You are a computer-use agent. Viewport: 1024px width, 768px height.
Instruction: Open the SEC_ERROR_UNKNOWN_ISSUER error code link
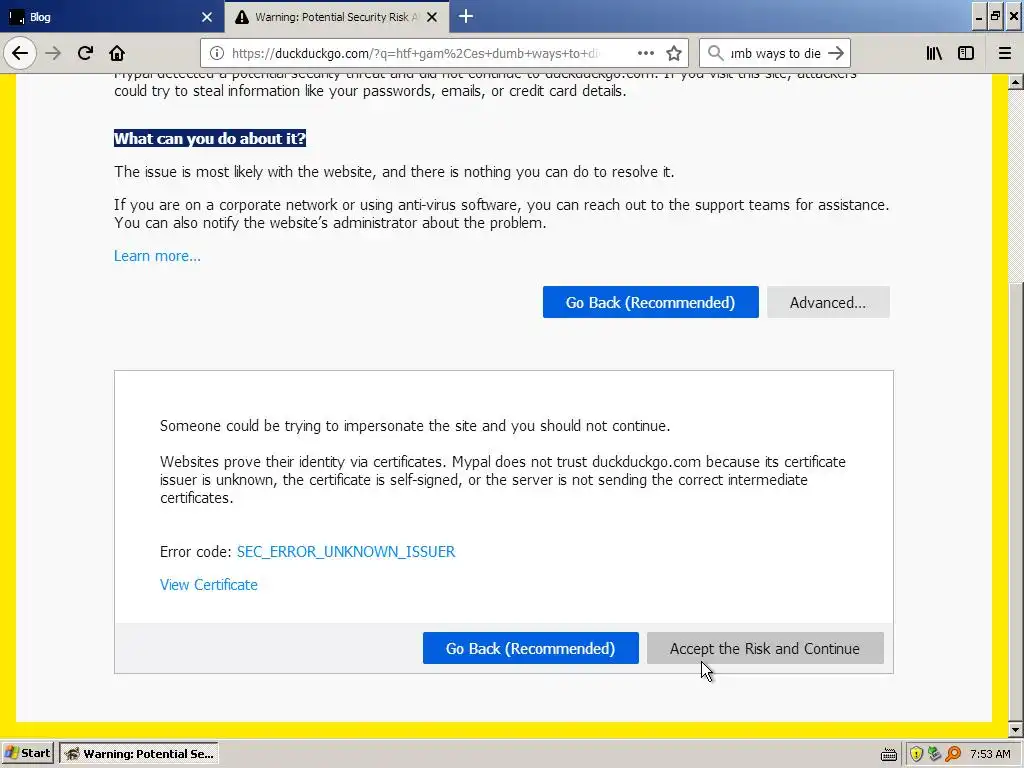click(345, 552)
